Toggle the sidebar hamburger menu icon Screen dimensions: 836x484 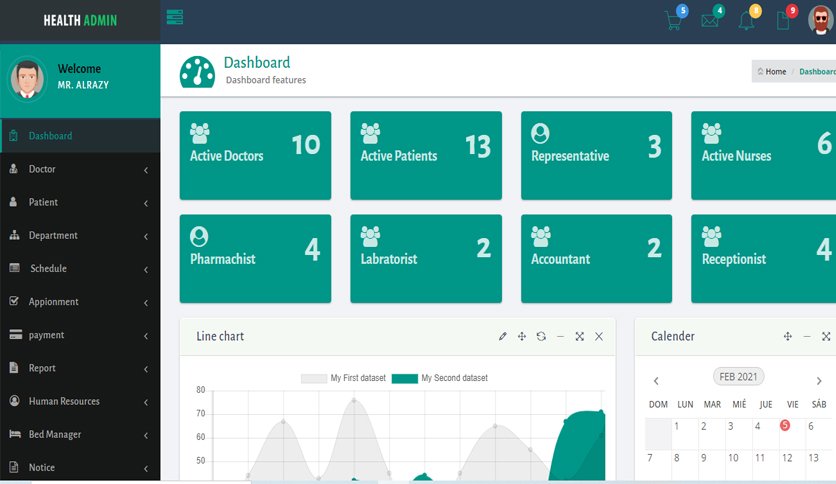click(175, 17)
